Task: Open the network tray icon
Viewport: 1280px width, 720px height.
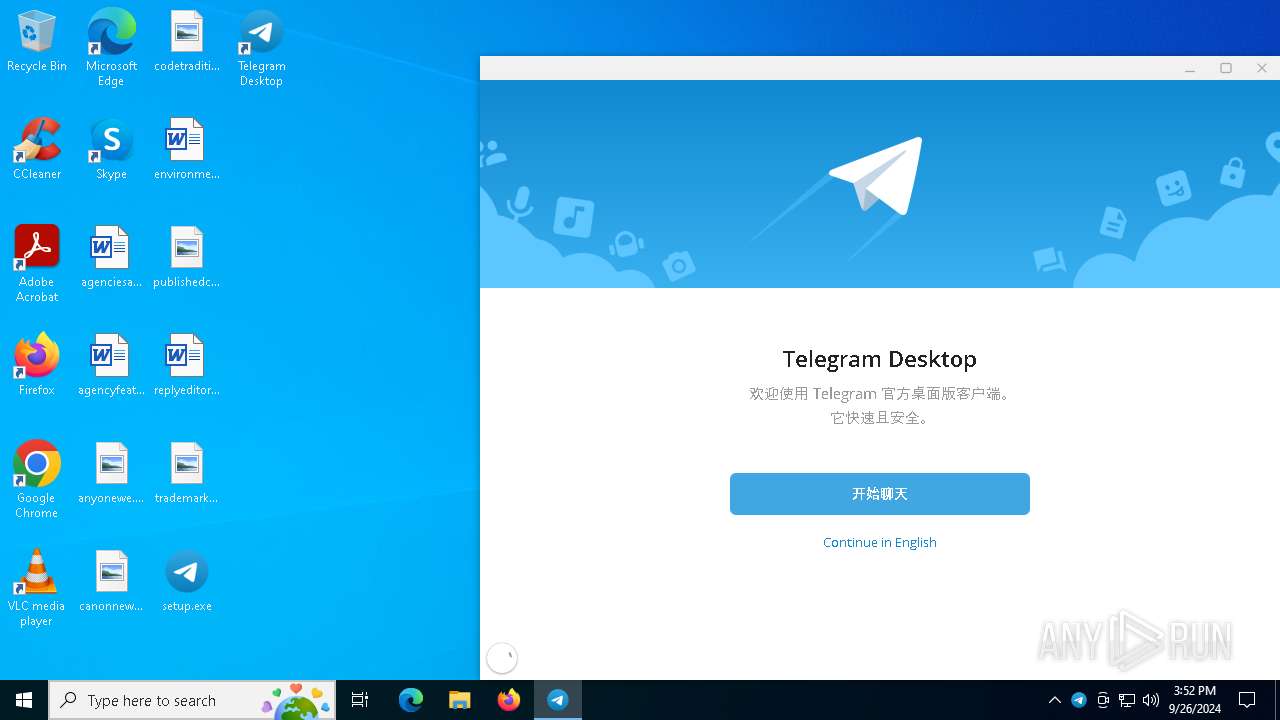Action: (1127, 700)
